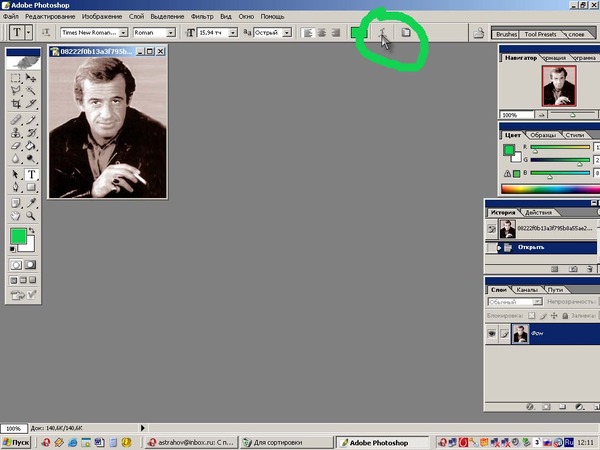Image resolution: width=600 pixels, height=450 pixels.
Task: Select the Dodge tool
Action: click(31, 158)
